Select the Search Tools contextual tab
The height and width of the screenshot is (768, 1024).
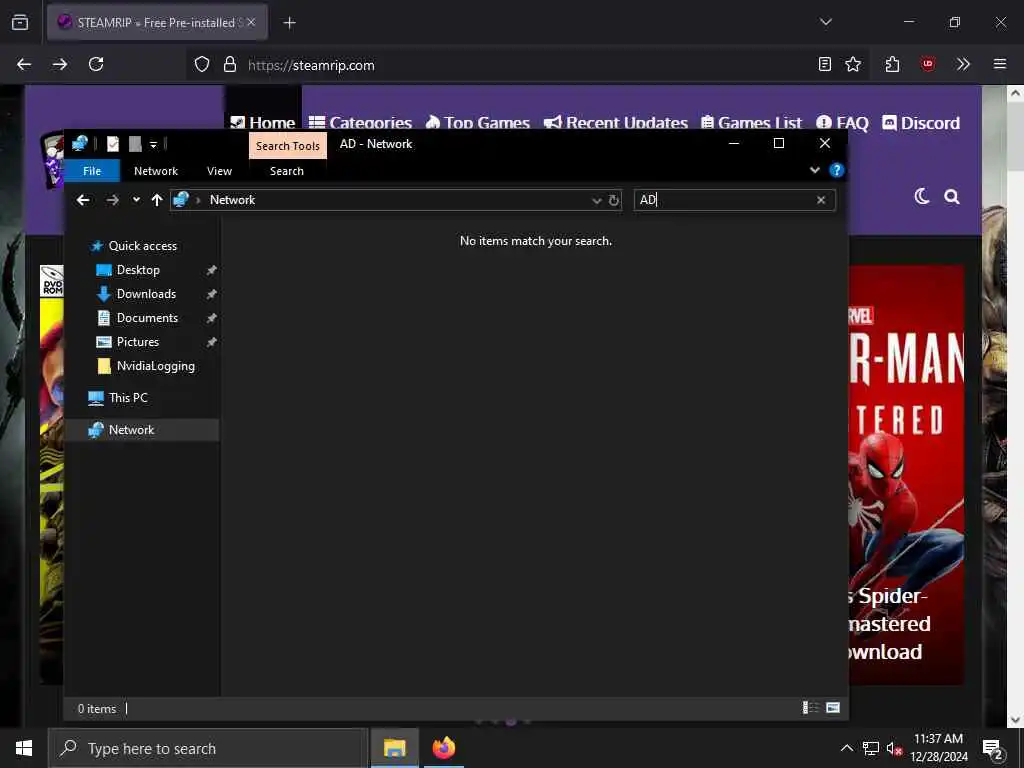tap(288, 146)
